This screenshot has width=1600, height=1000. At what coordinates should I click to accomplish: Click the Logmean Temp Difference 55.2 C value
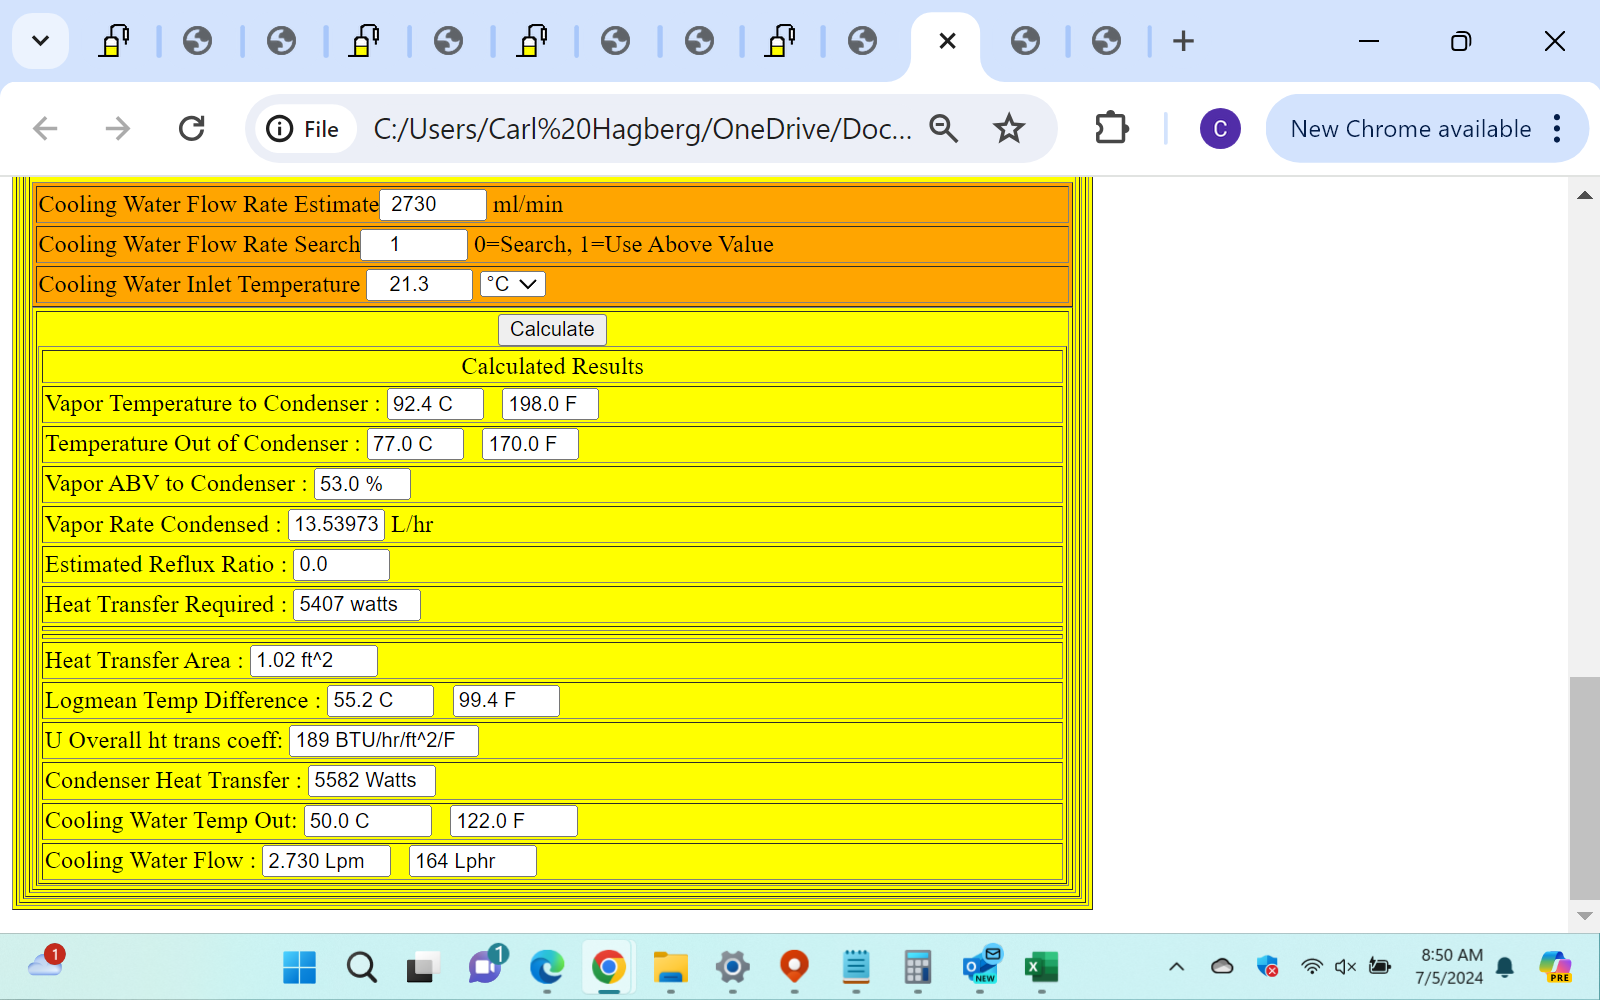click(x=380, y=700)
